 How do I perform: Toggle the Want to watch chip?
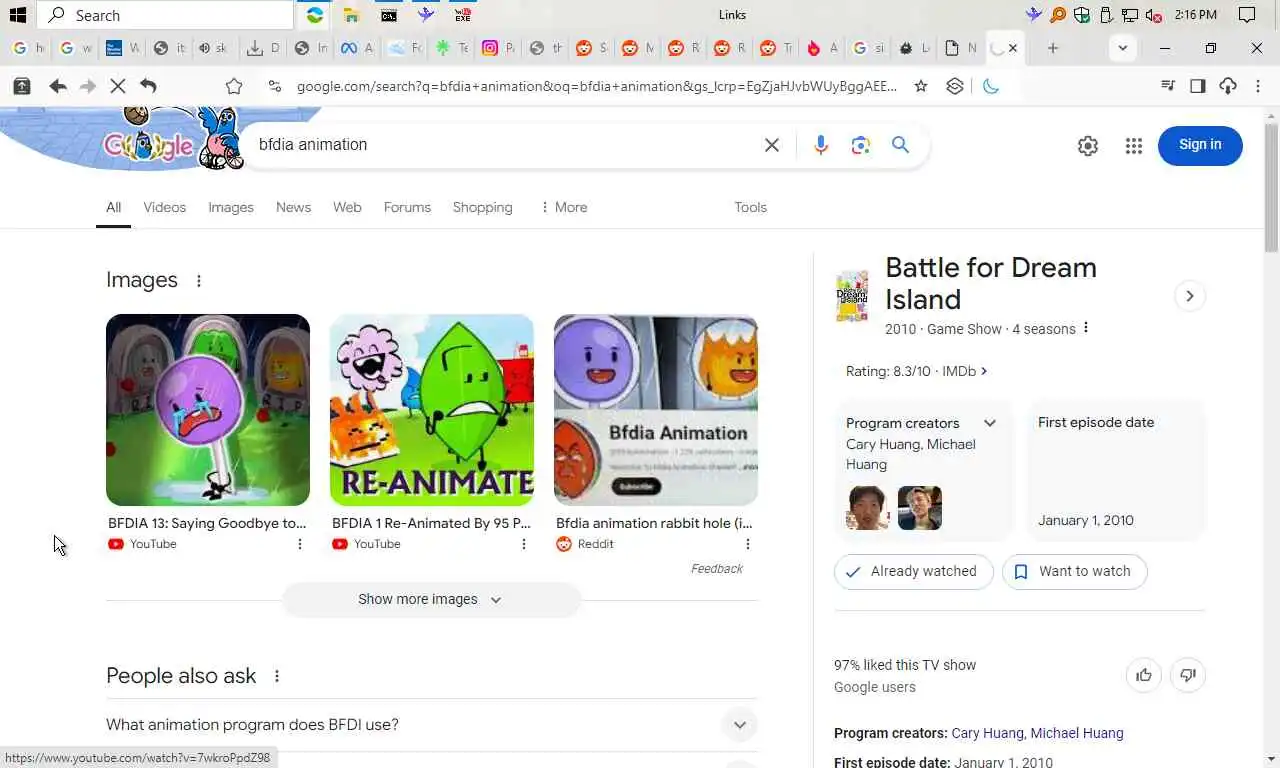(x=1074, y=572)
